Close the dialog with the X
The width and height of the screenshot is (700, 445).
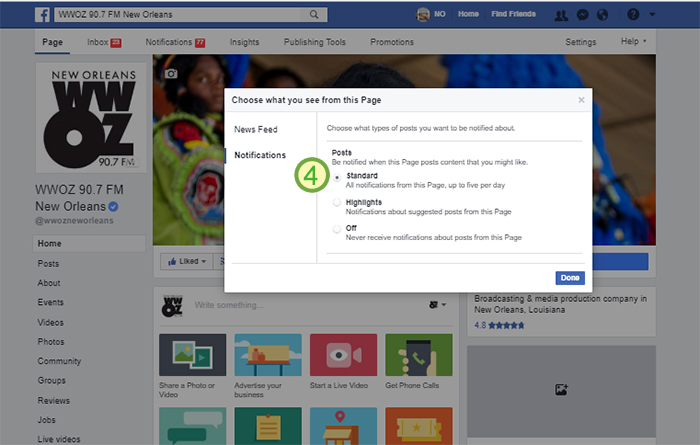[x=581, y=100]
